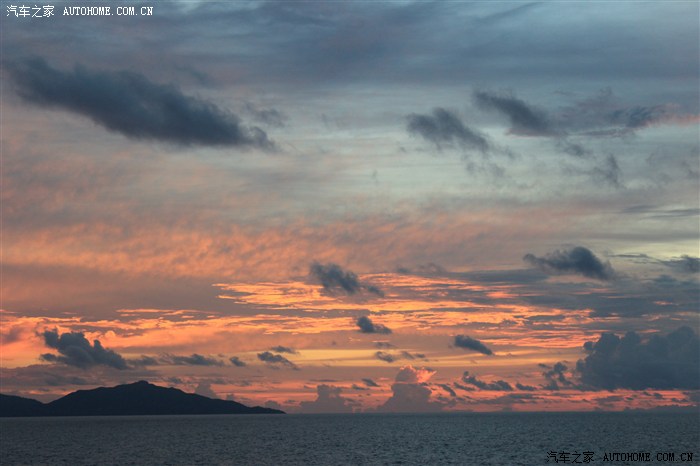700x466 pixels.
Task: Click the low left hill of the island
Action: click(x=18, y=405)
